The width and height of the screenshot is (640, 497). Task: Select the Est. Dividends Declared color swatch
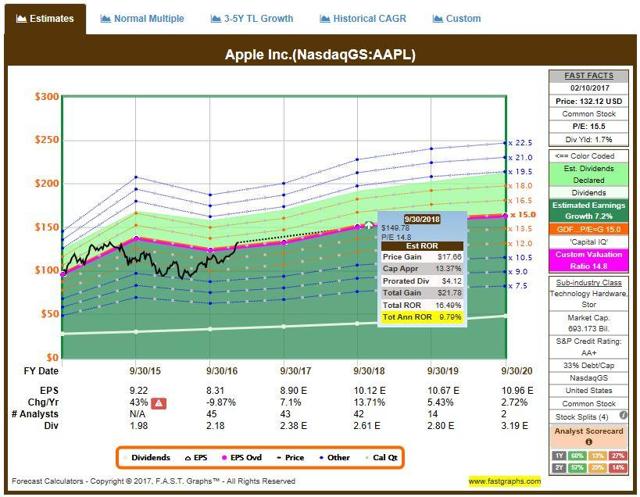589,174
